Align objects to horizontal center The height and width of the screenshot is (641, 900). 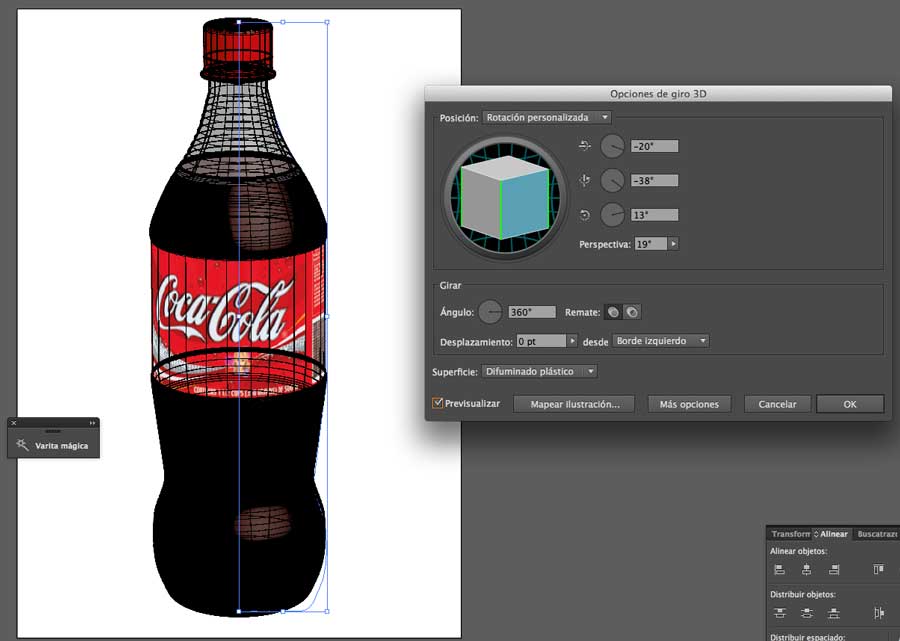point(806,569)
